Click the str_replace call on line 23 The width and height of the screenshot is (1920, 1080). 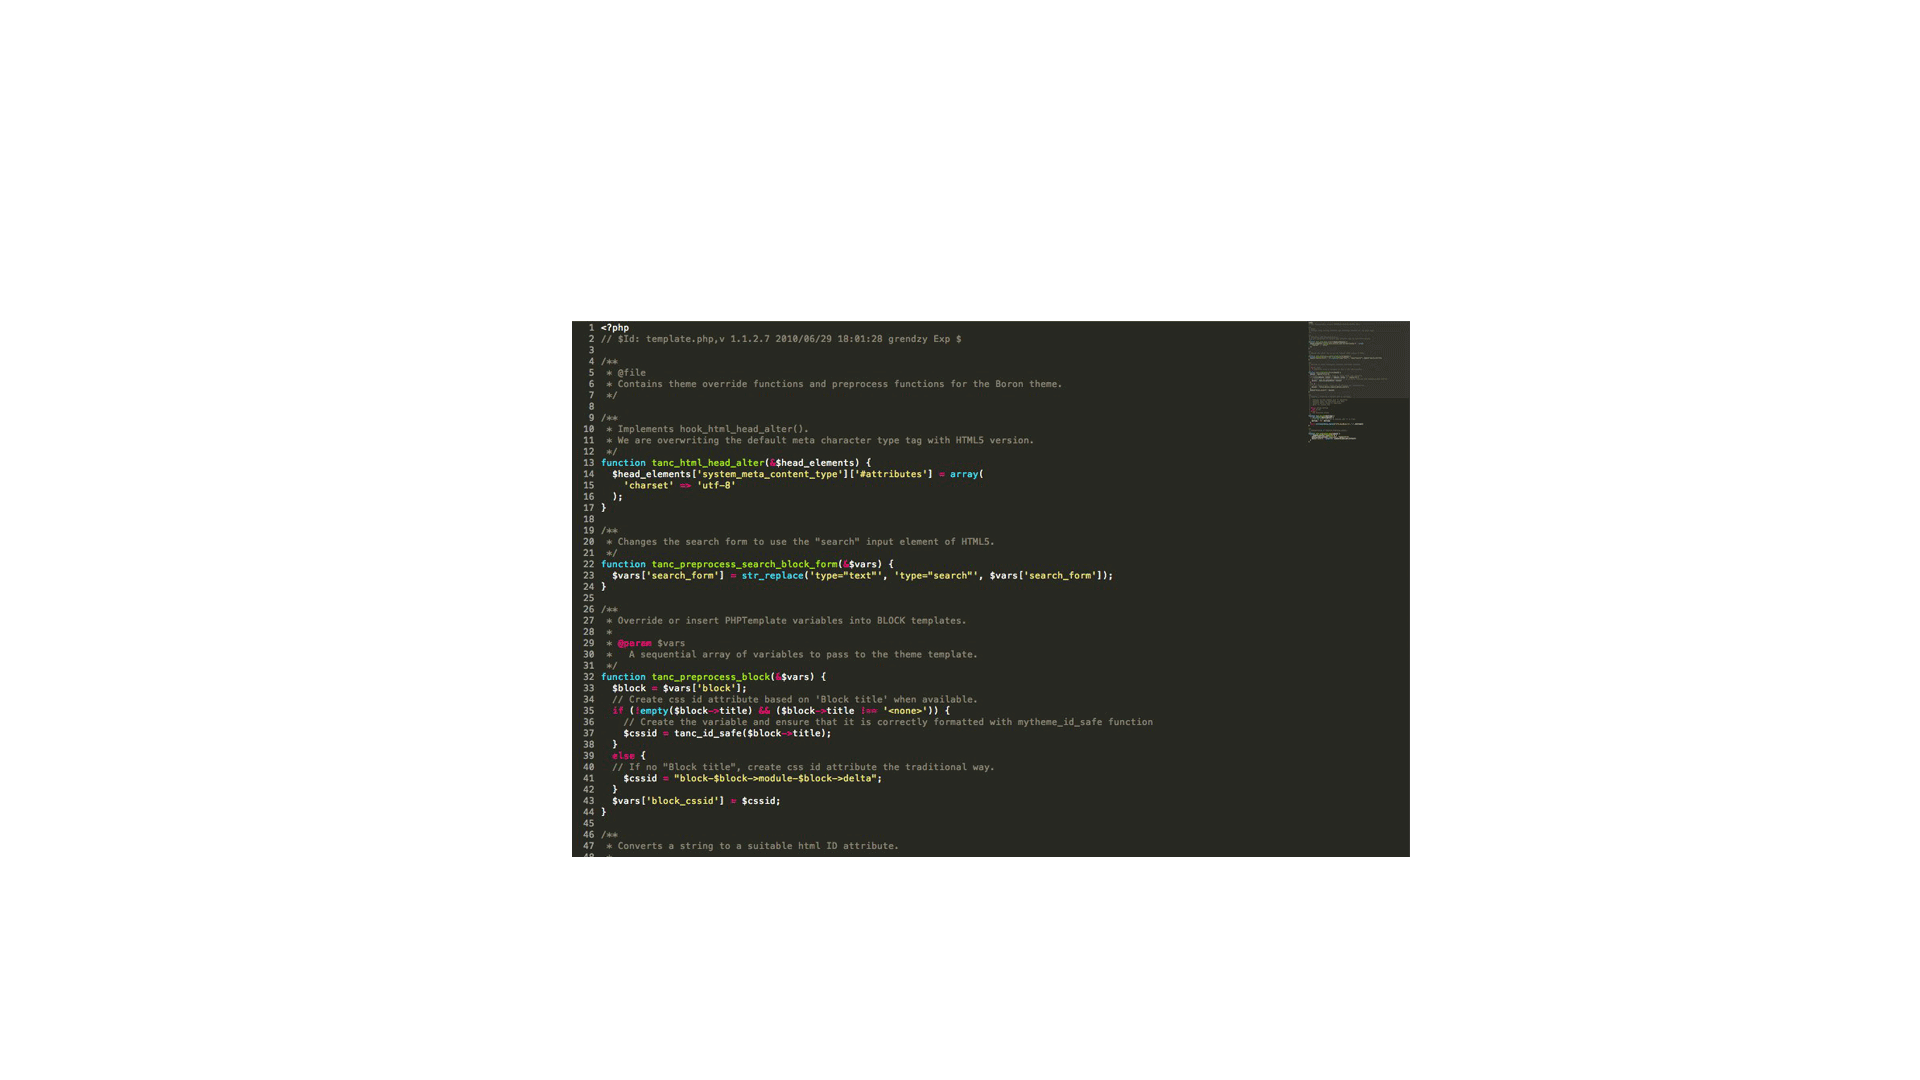pos(772,576)
